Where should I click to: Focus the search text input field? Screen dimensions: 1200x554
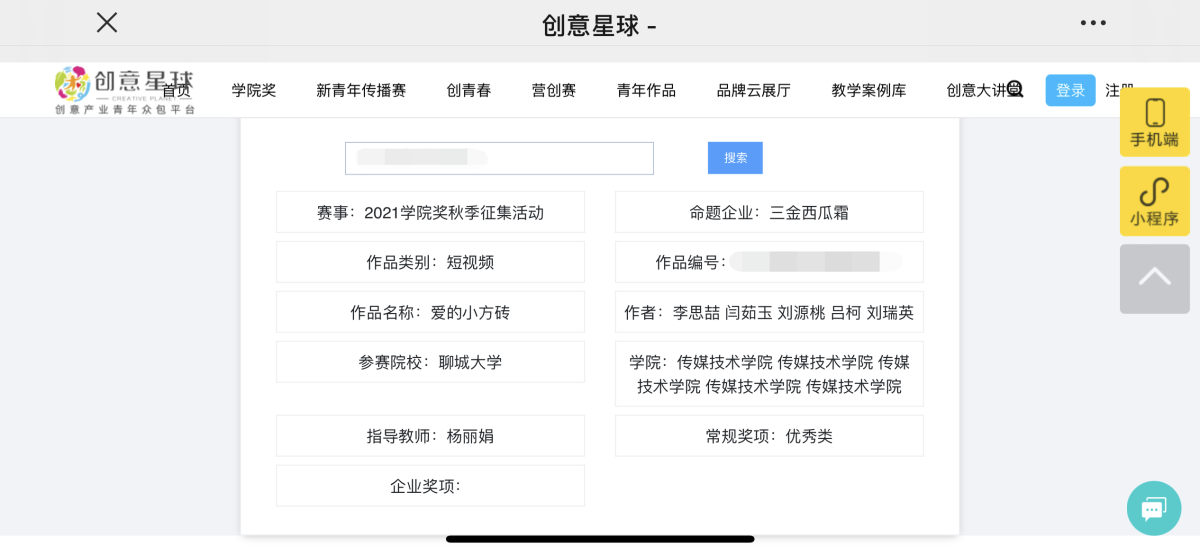tap(499, 158)
